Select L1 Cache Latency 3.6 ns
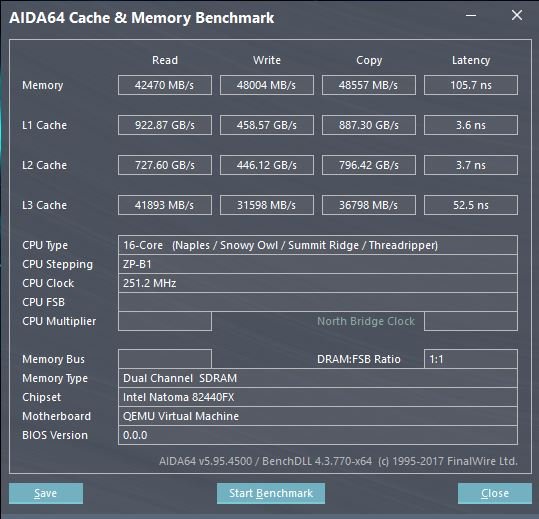This screenshot has height=519, width=539. coord(471,125)
